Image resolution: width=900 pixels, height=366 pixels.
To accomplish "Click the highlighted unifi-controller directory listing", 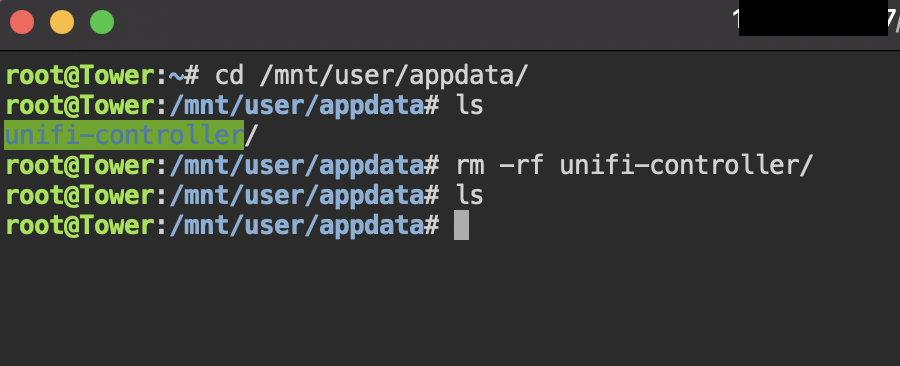I will [x=124, y=135].
